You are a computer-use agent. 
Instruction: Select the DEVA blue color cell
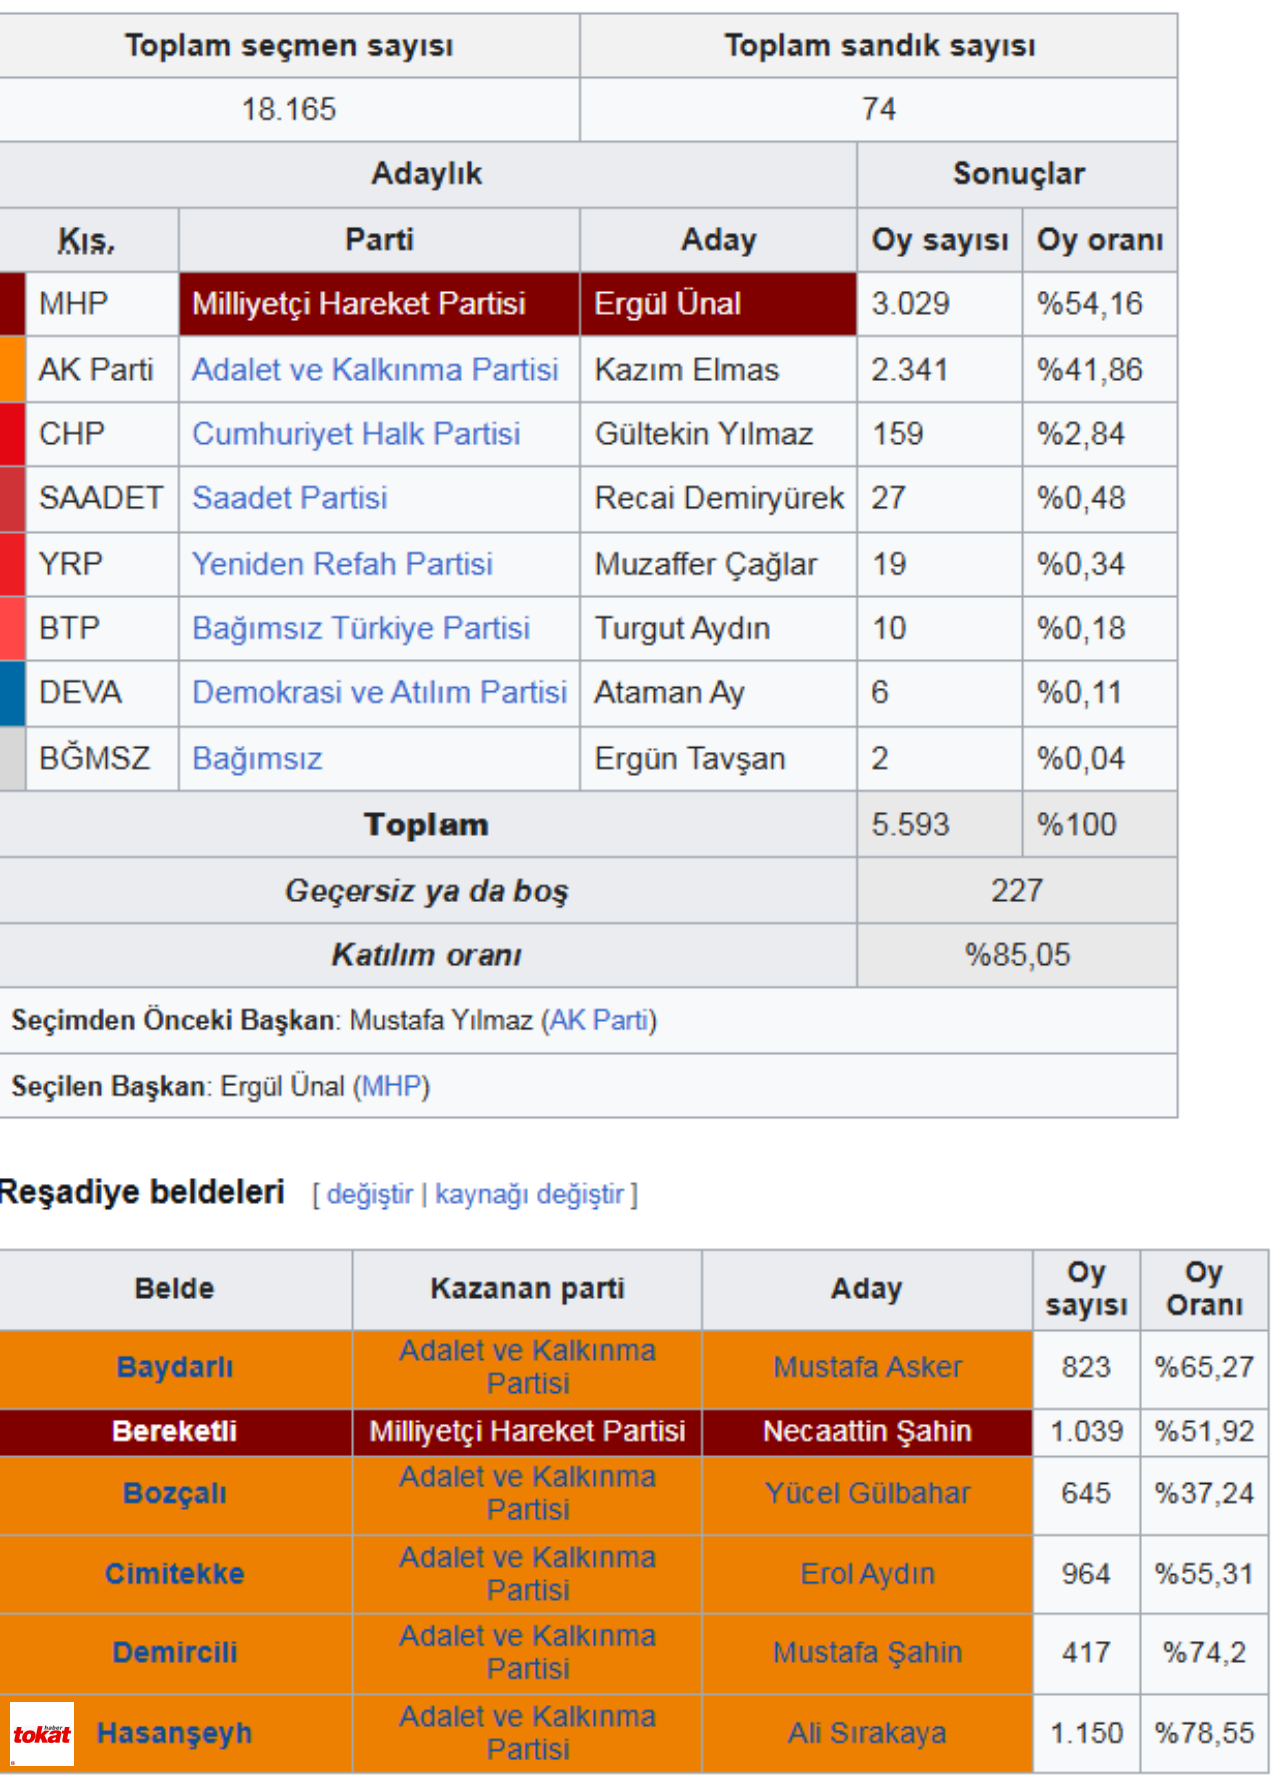point(12,692)
